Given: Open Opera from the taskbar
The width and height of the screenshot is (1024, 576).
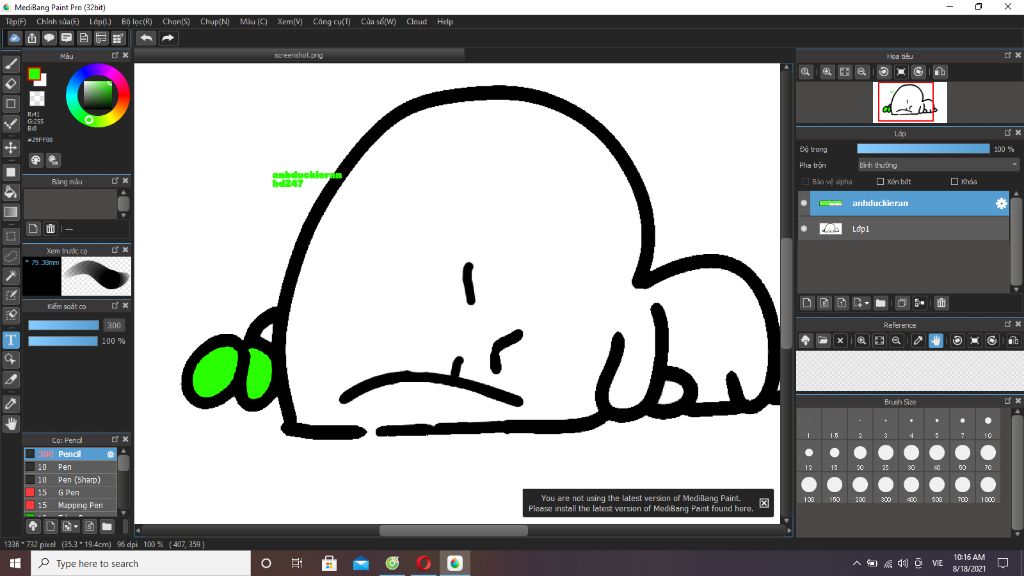Looking at the screenshot, I should [x=423, y=563].
